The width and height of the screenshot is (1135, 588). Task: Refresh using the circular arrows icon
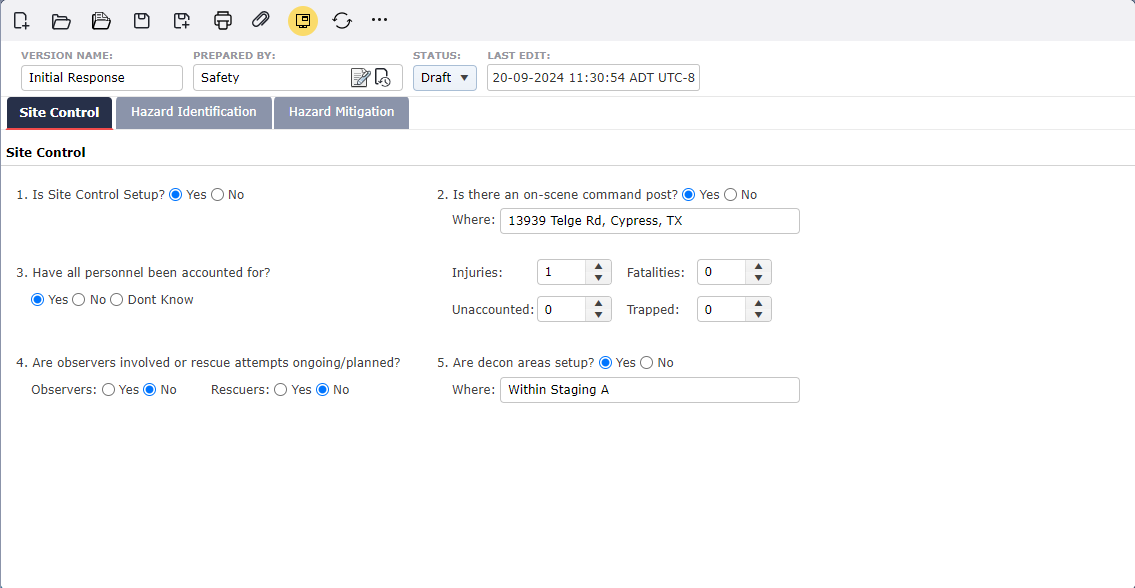(x=342, y=20)
